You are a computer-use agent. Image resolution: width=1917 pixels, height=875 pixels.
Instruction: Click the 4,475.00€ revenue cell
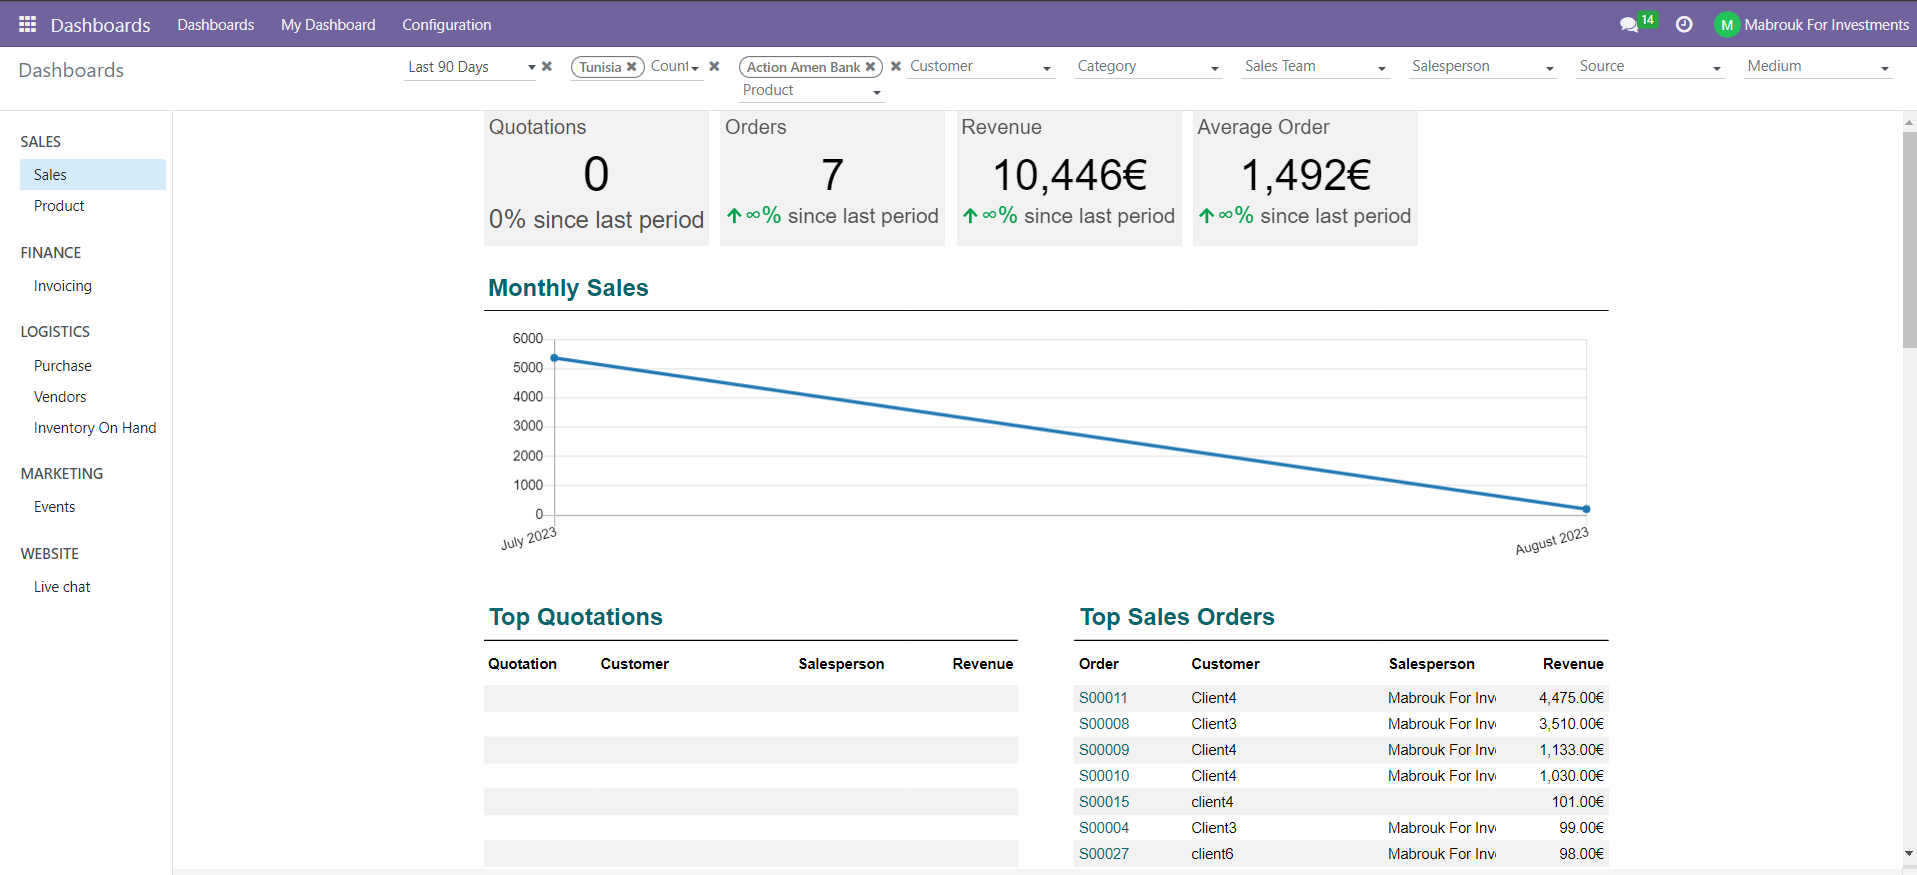click(1571, 698)
